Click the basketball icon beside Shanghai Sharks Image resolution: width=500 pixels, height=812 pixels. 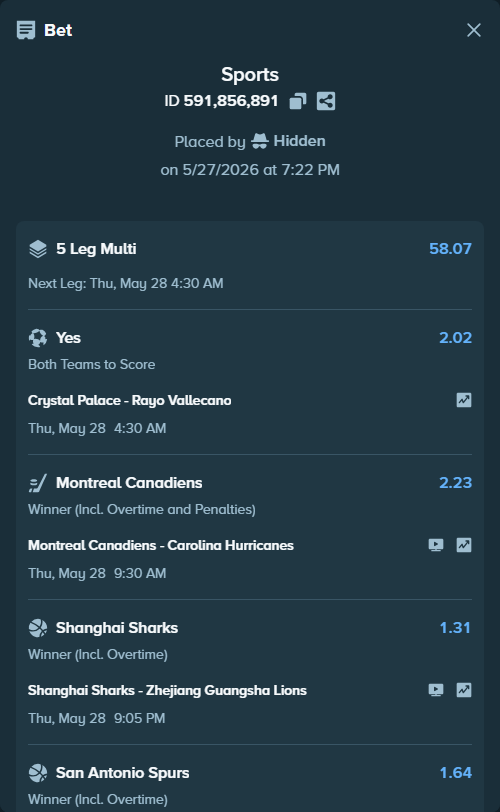[x=38, y=628]
